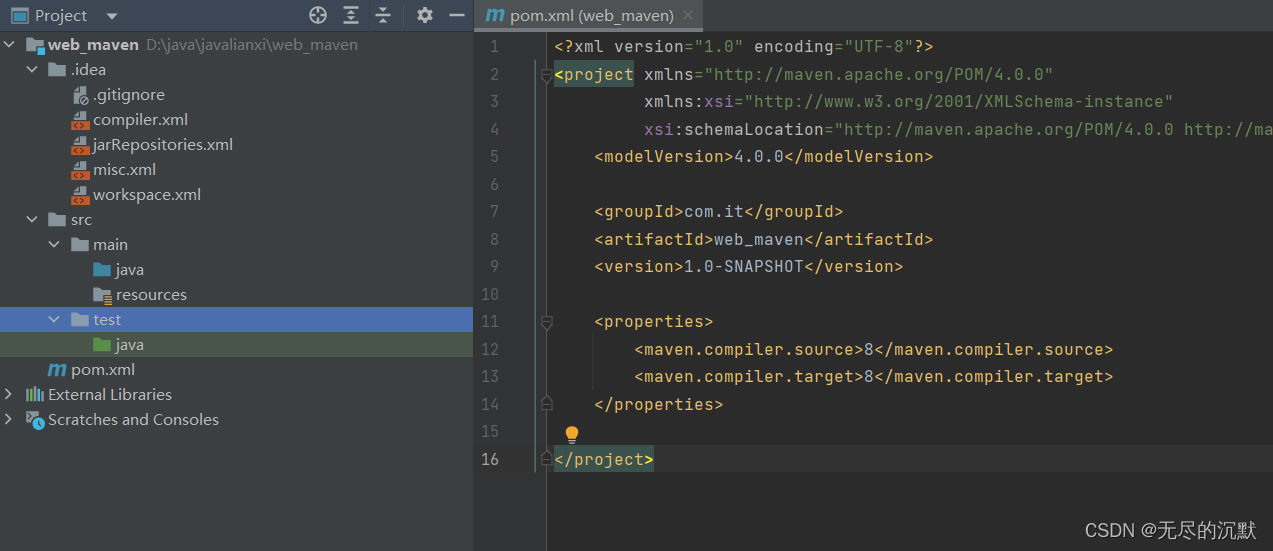1273x551 pixels.
Task: Switch to pom.xml (web_maven) tab
Action: click(592, 16)
